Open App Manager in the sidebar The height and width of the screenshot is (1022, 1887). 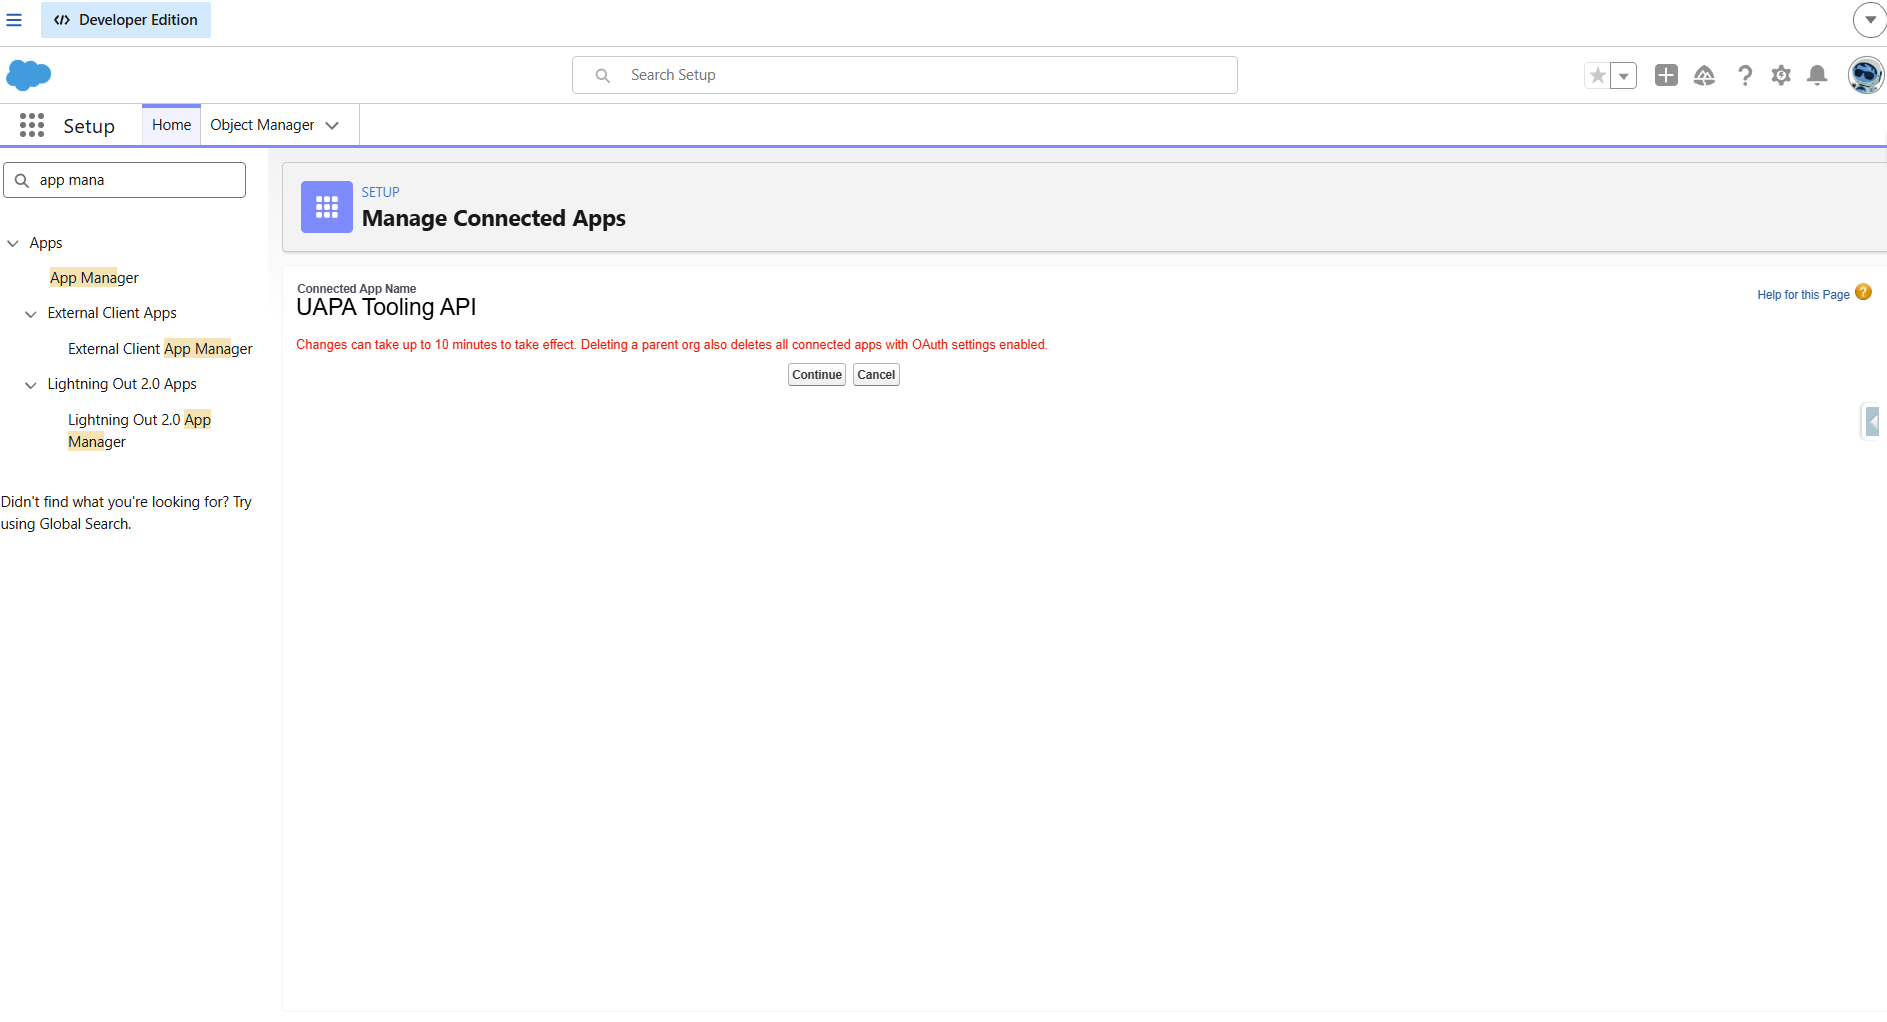tap(94, 278)
